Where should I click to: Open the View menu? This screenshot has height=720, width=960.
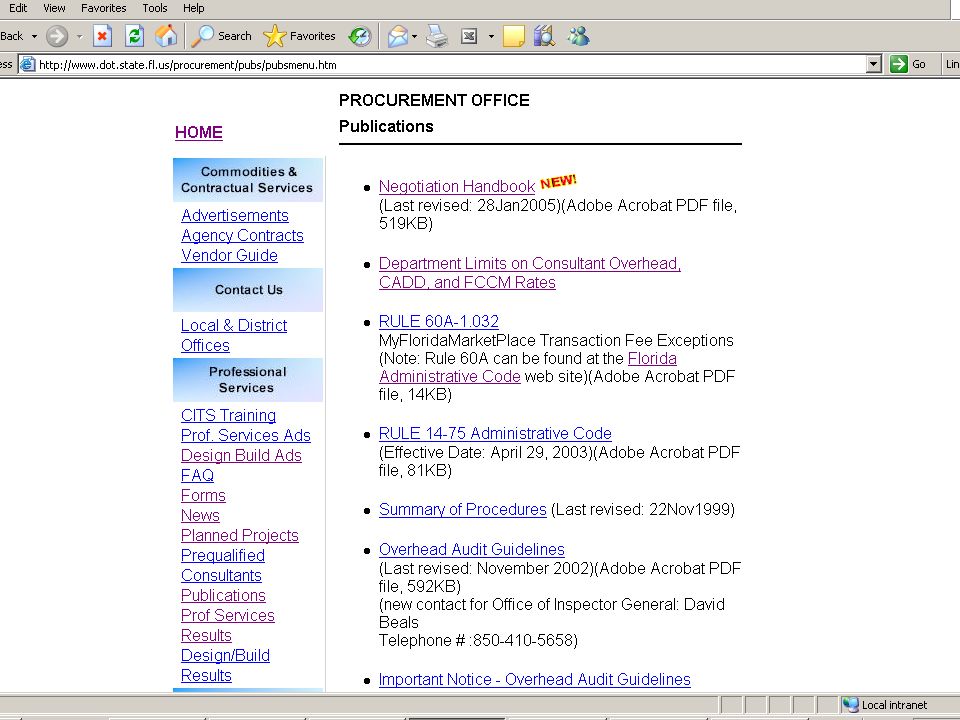(54, 8)
